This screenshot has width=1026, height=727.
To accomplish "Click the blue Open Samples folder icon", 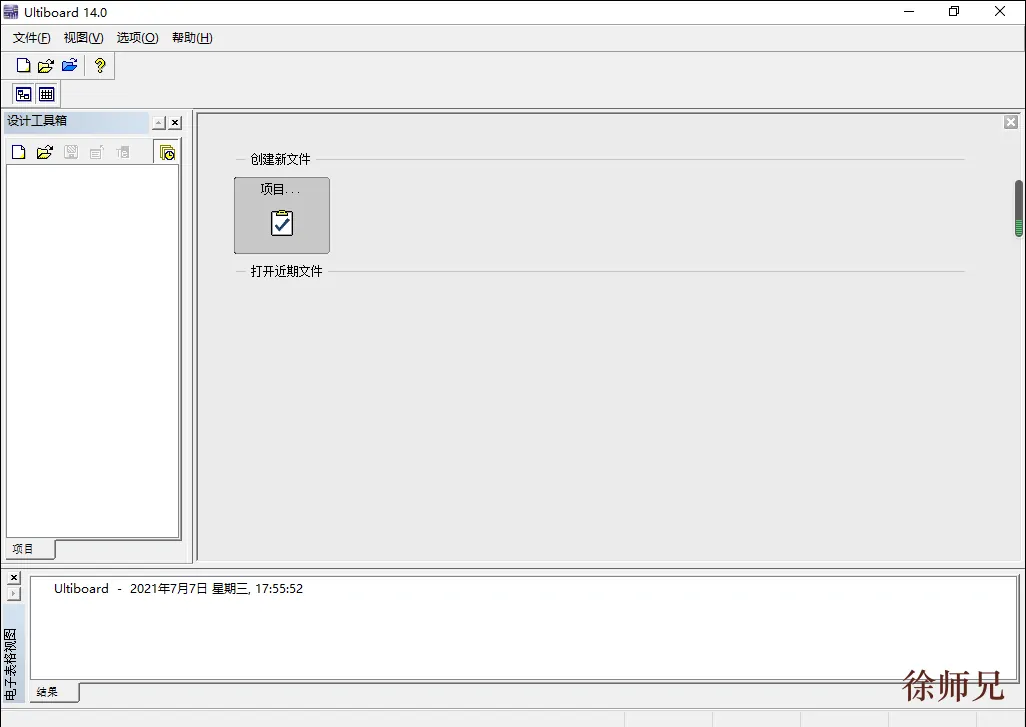I will pos(69,65).
